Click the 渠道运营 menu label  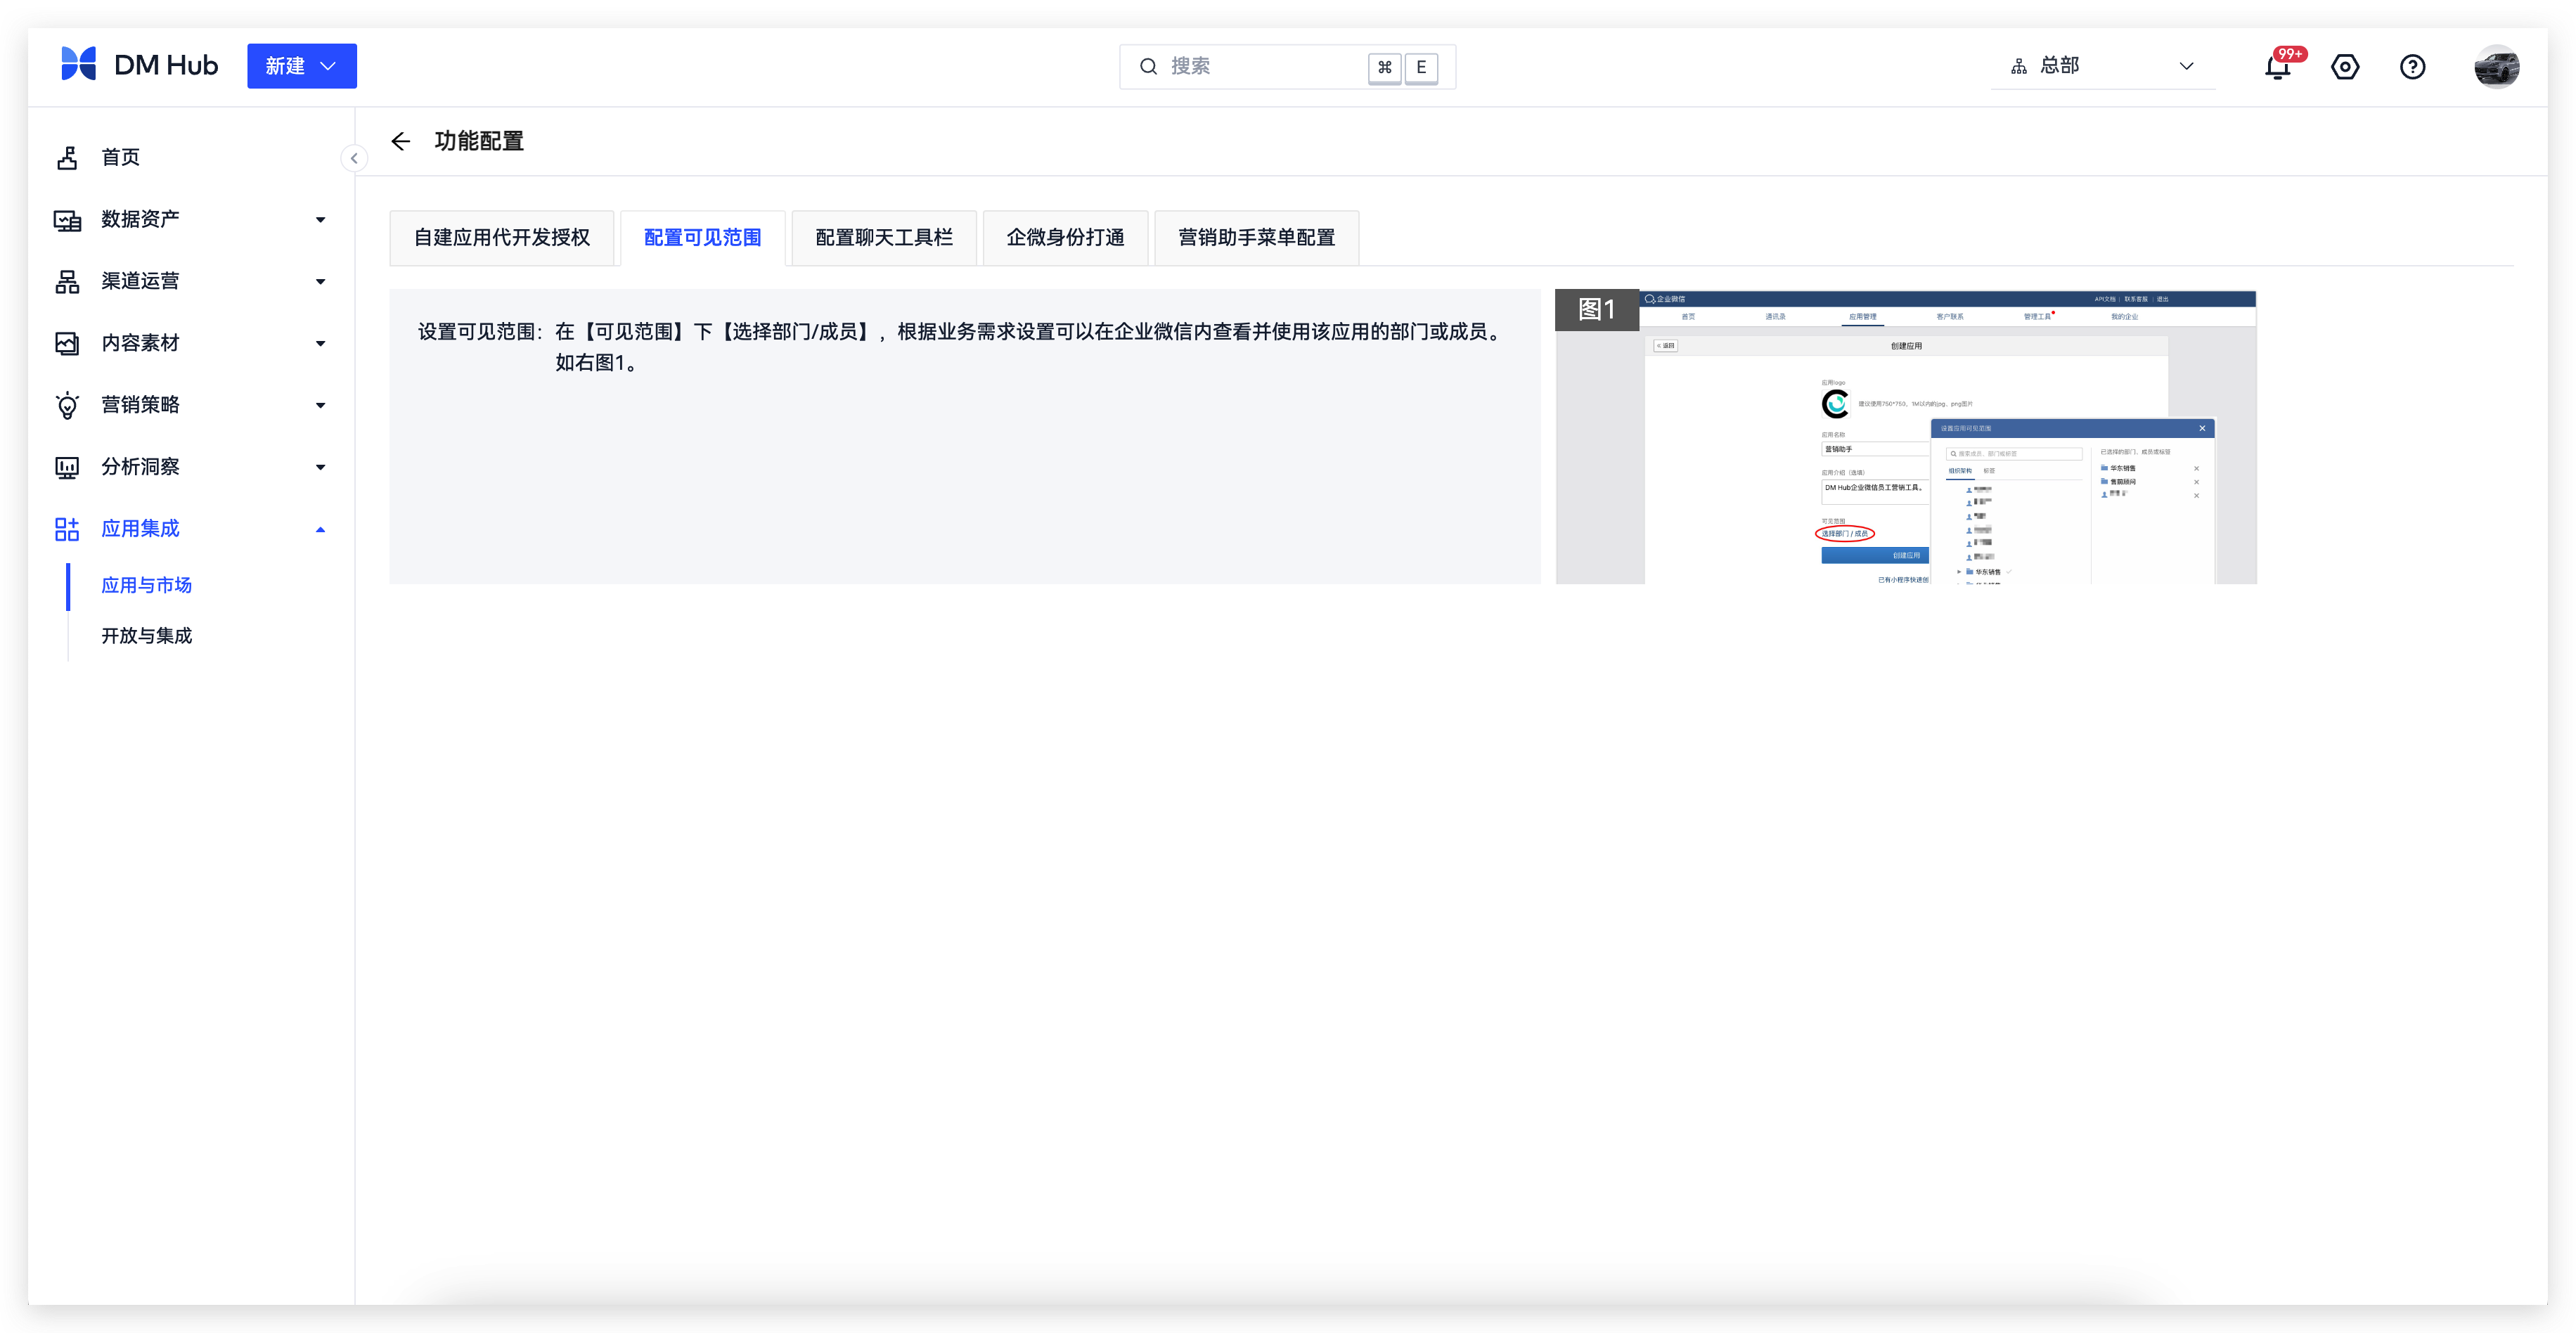pos(140,281)
